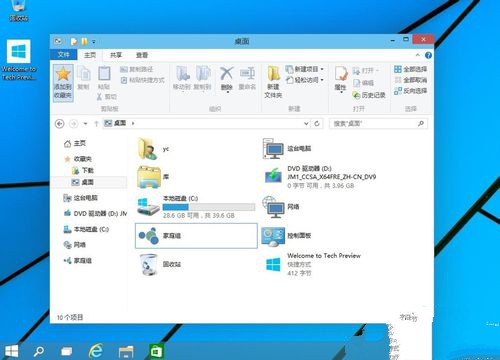500x360 pixels.
Task: Select 桌面 in the navigation pane
Action: tap(83, 182)
